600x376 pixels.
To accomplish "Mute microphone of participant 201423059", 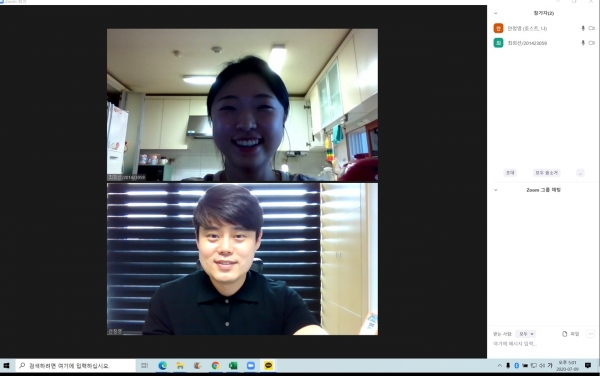I will pos(583,43).
